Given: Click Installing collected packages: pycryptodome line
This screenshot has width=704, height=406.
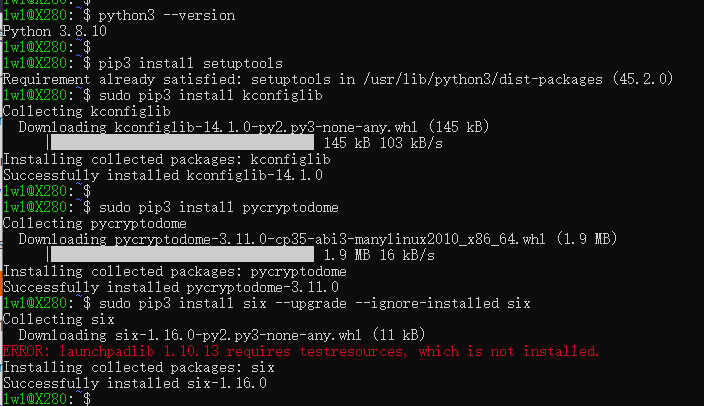Looking at the screenshot, I should point(175,271).
